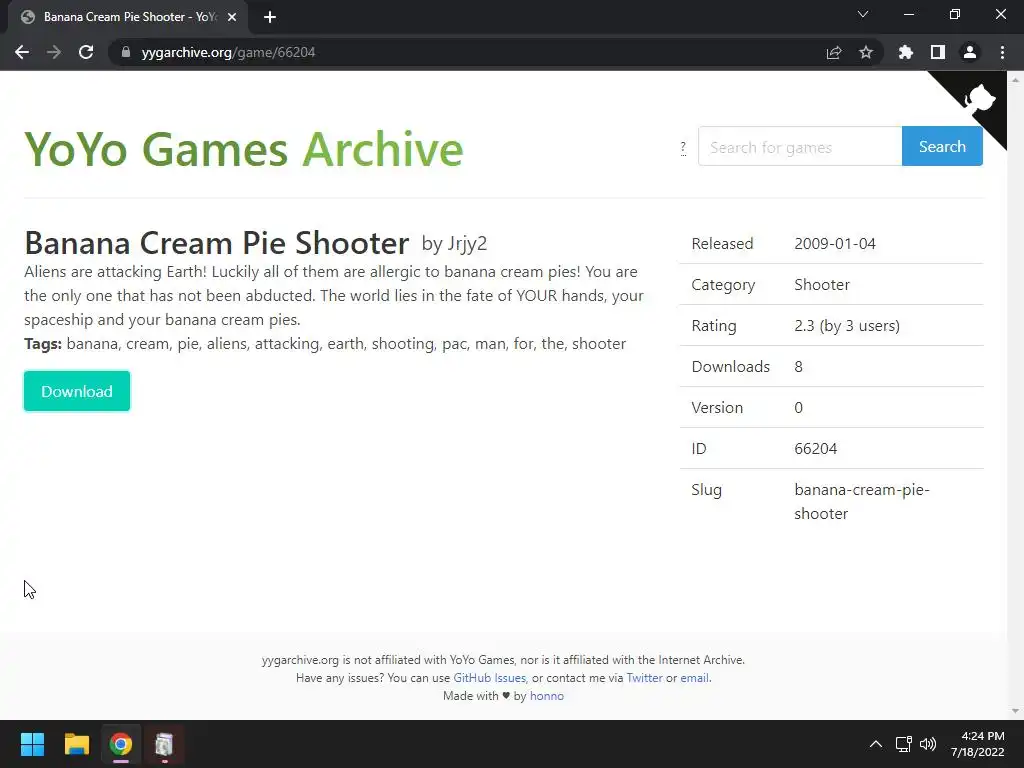This screenshot has height=768, width=1024.
Task: Open the Chrome profile icon
Action: coord(970,52)
